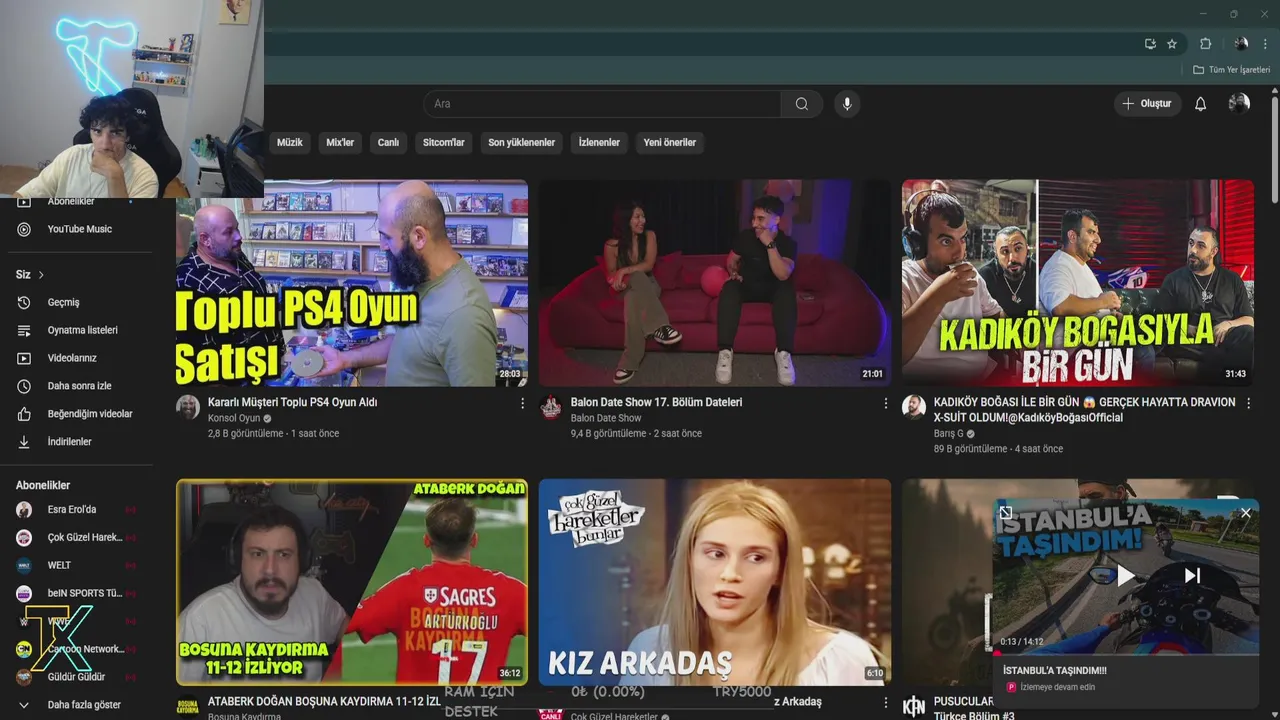Open Kadıköy Boğasıyla Bir Gün thumbnail
The height and width of the screenshot is (720, 1280).
(1078, 283)
